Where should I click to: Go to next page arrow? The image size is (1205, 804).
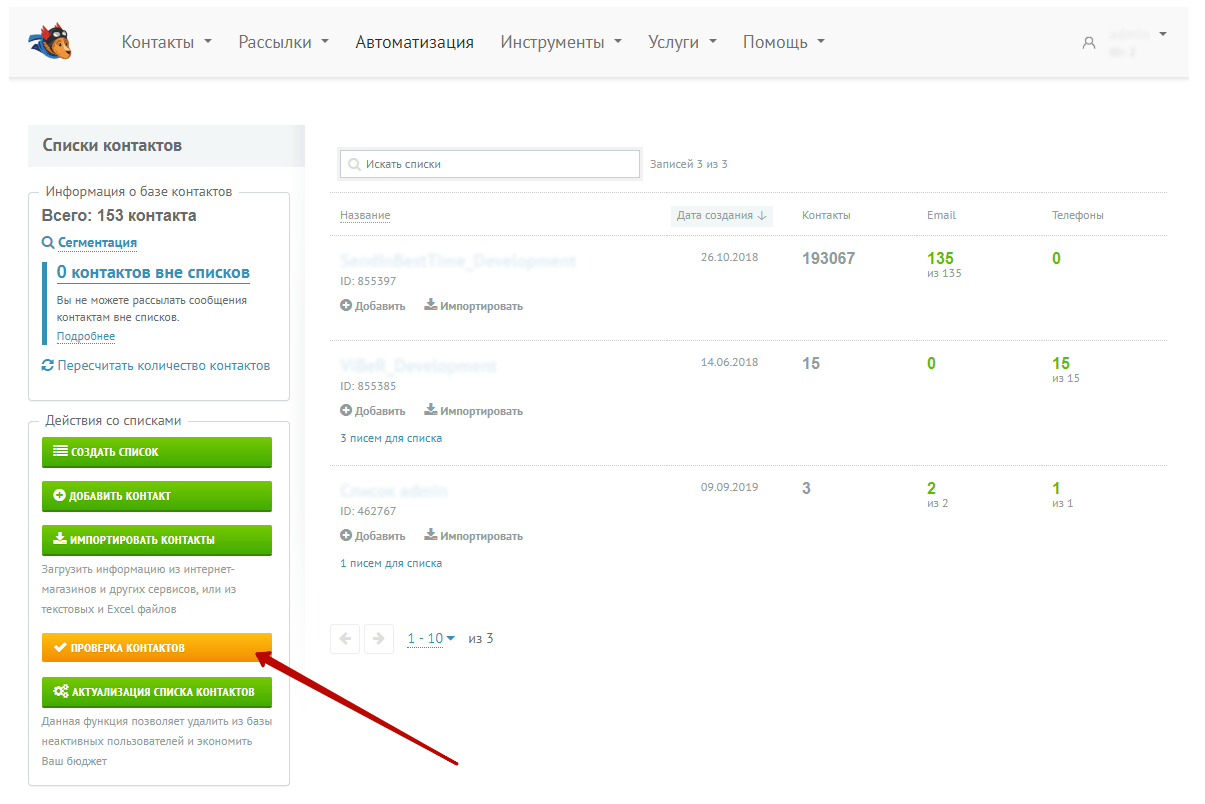379,639
